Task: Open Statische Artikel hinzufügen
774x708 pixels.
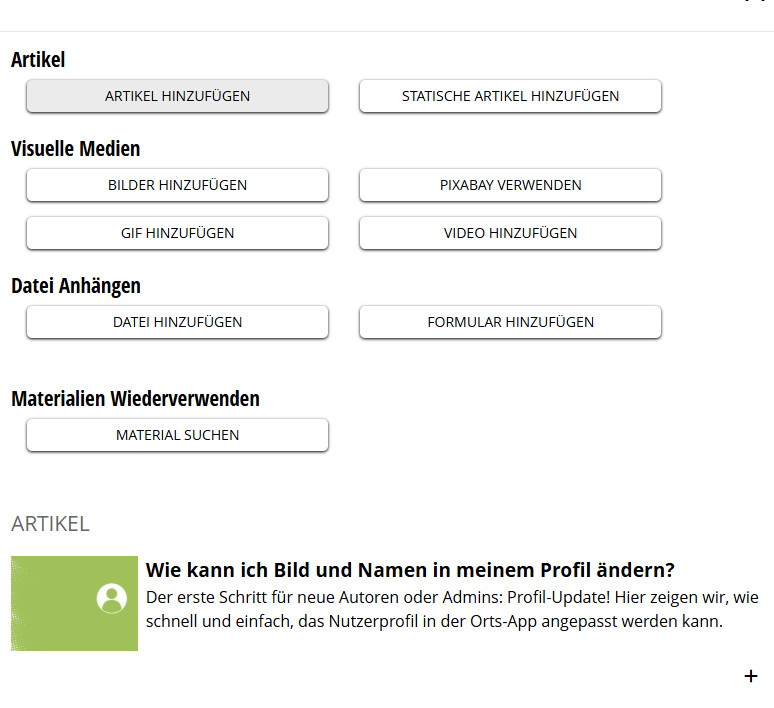Action: coord(510,96)
